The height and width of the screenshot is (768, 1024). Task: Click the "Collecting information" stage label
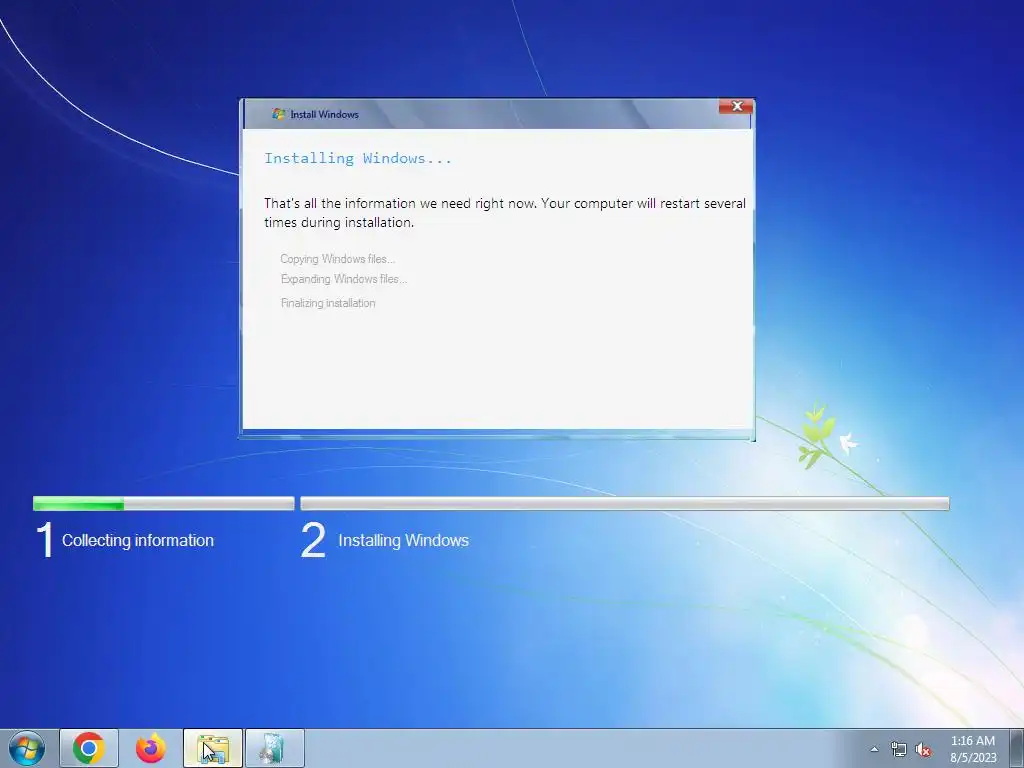138,540
